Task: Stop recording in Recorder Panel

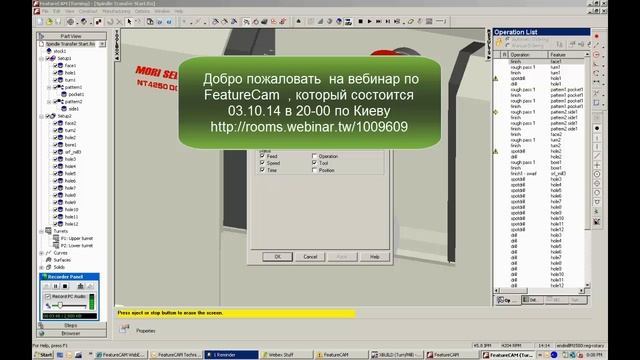Action: coord(65,286)
